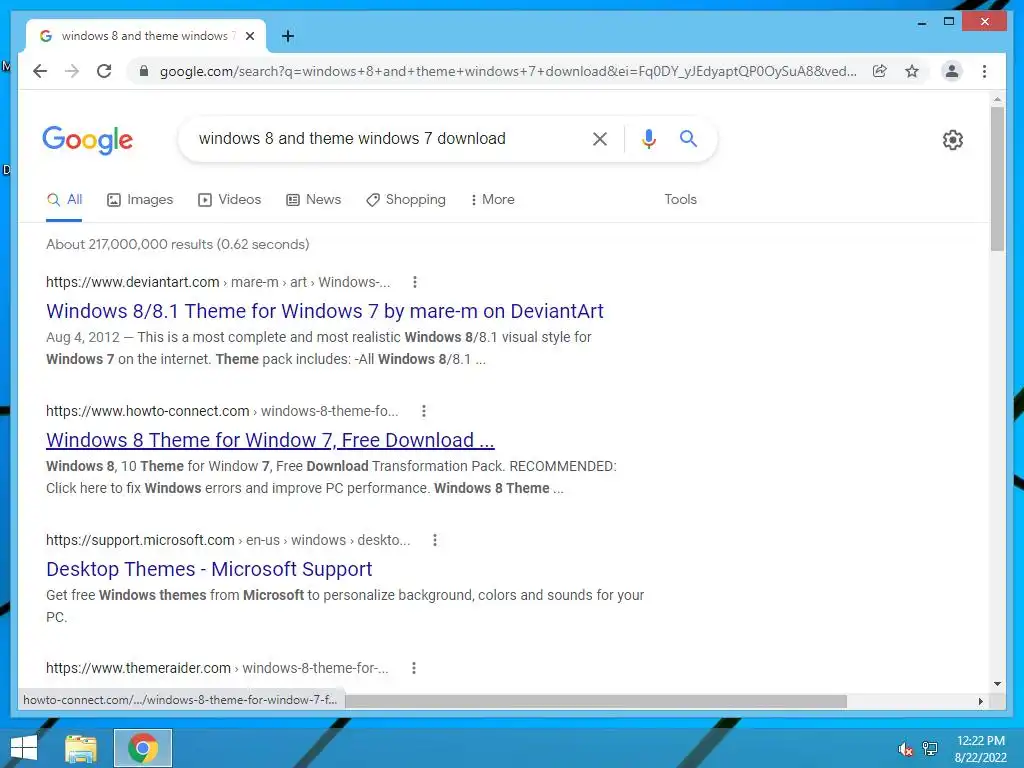
Task: Open Desktop Themes - Microsoft Support link
Action: pos(209,569)
